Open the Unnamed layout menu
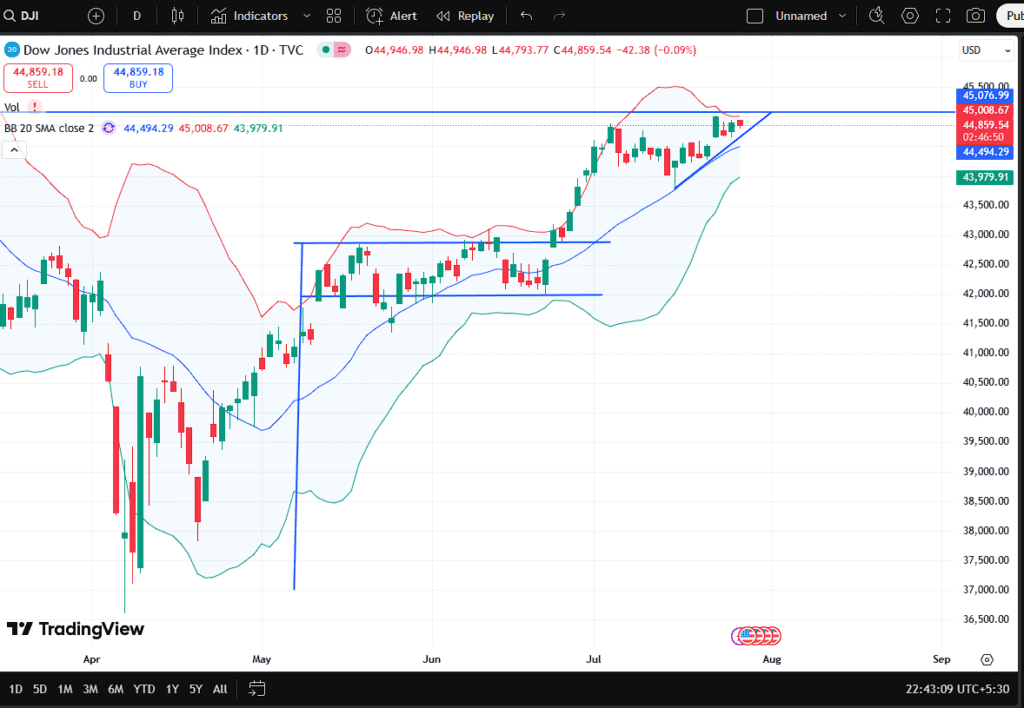 801,16
